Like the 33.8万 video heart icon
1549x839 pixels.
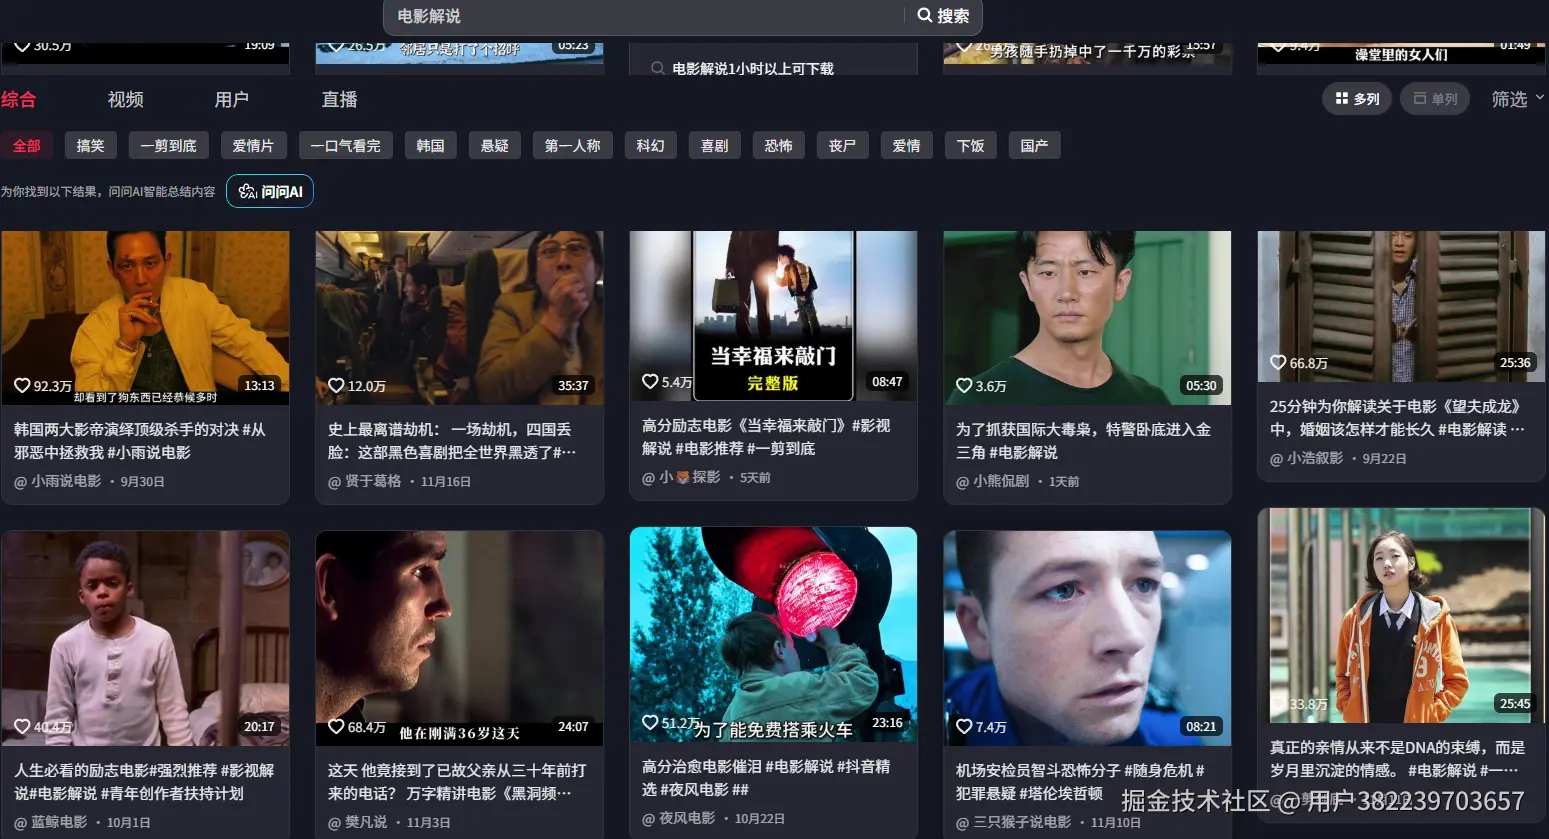coord(1278,703)
